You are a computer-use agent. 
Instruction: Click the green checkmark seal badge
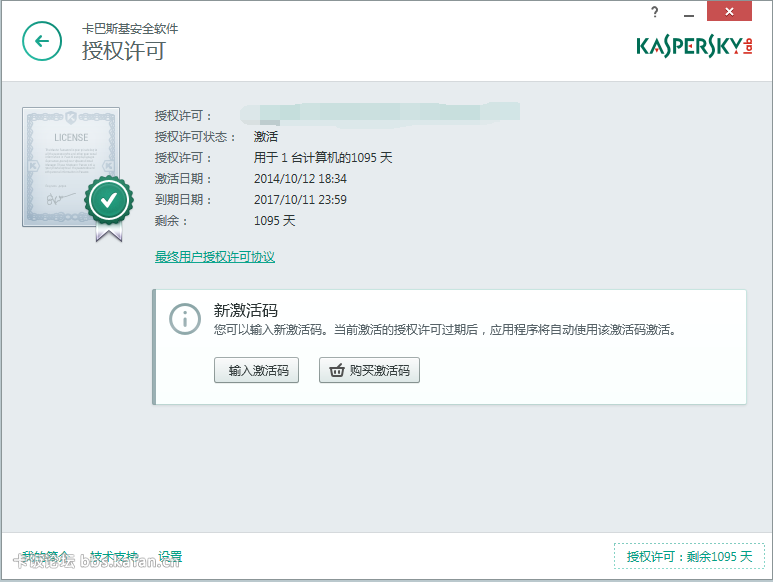point(108,200)
